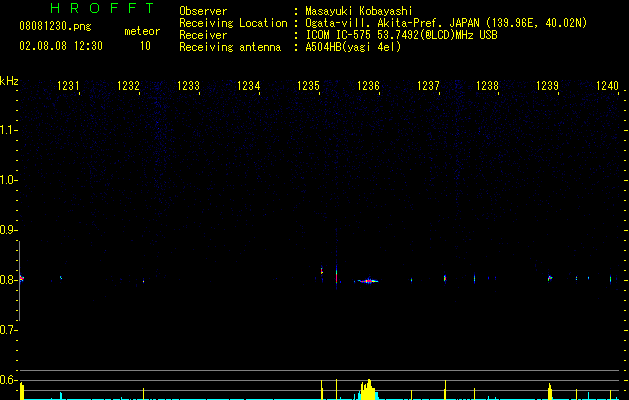Click the long meteor echo near 1236
The height and width of the screenshot is (400, 629).
tap(367, 281)
